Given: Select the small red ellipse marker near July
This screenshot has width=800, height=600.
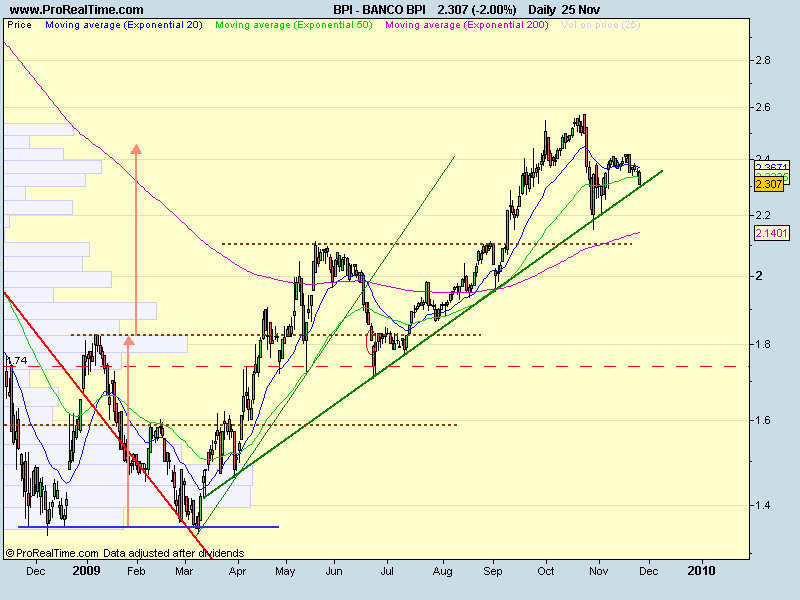Looking at the screenshot, I should pos(370,342).
